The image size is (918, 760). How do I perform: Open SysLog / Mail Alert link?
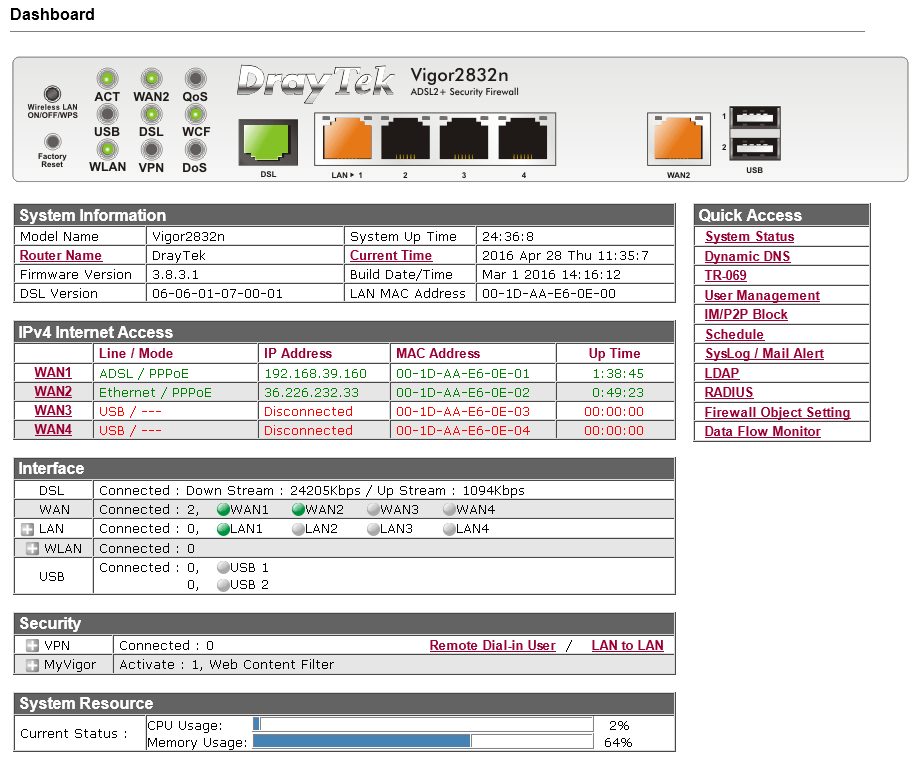point(764,354)
